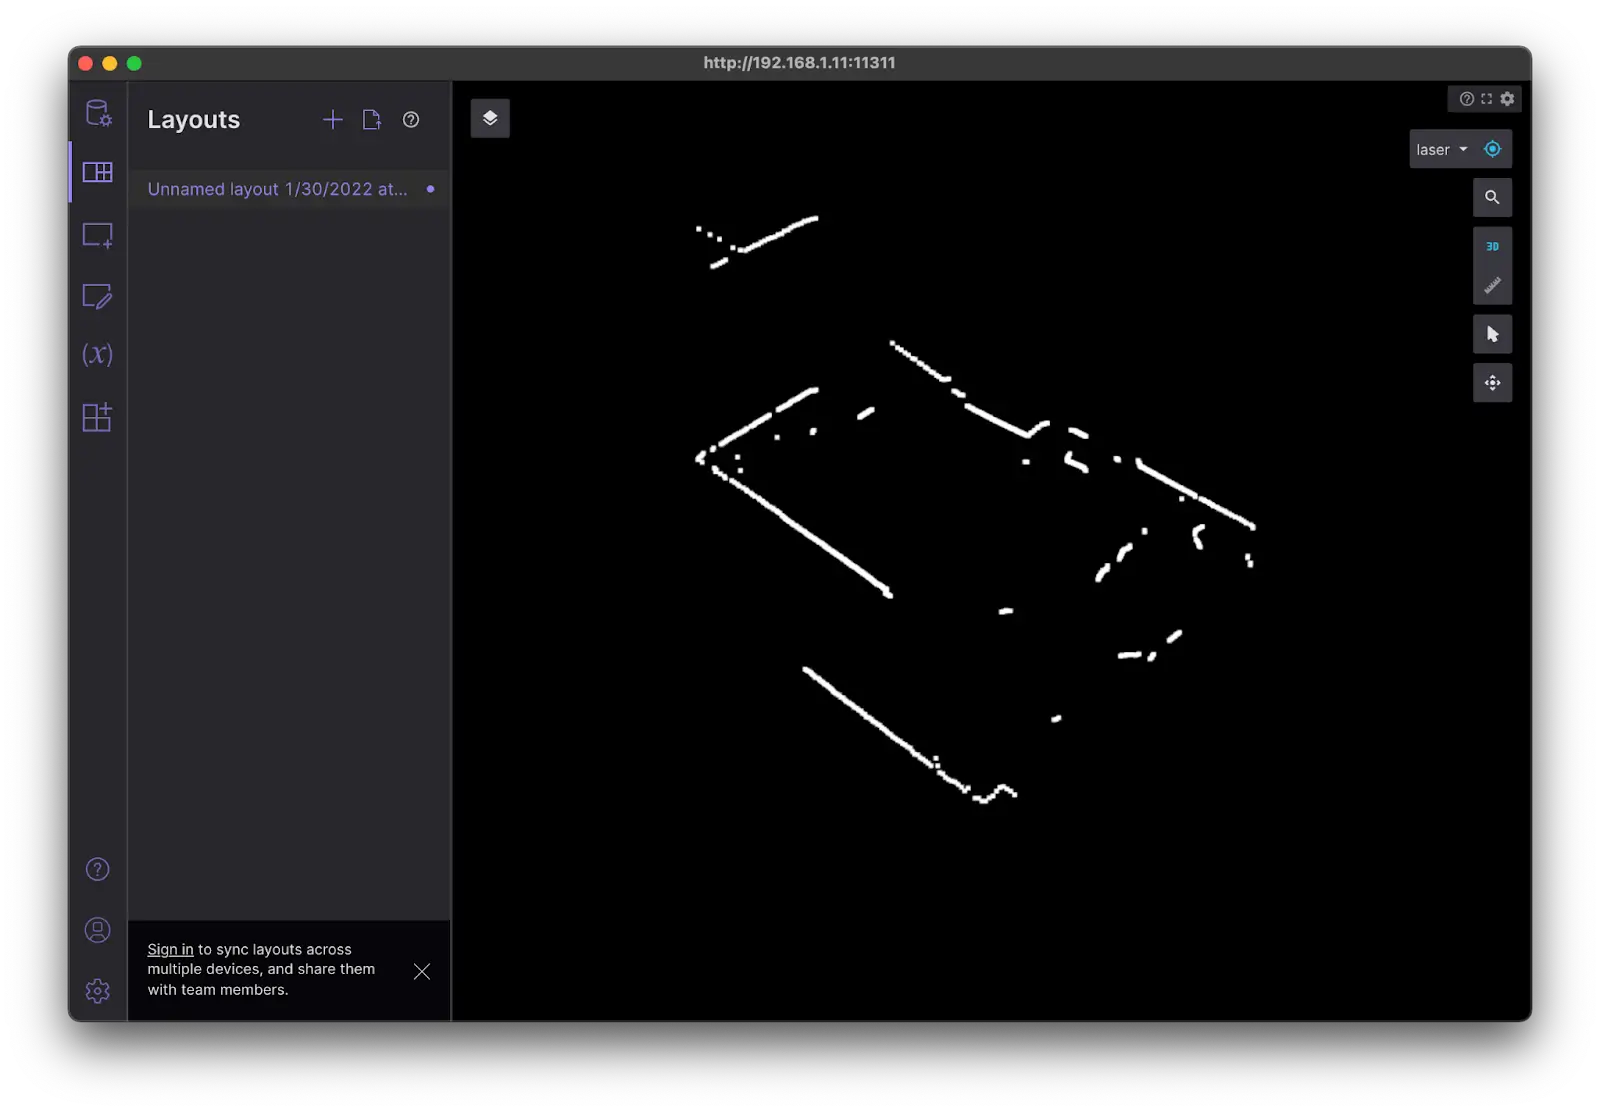1600x1112 pixels.
Task: Expand the topic layers panel button
Action: click(x=490, y=118)
